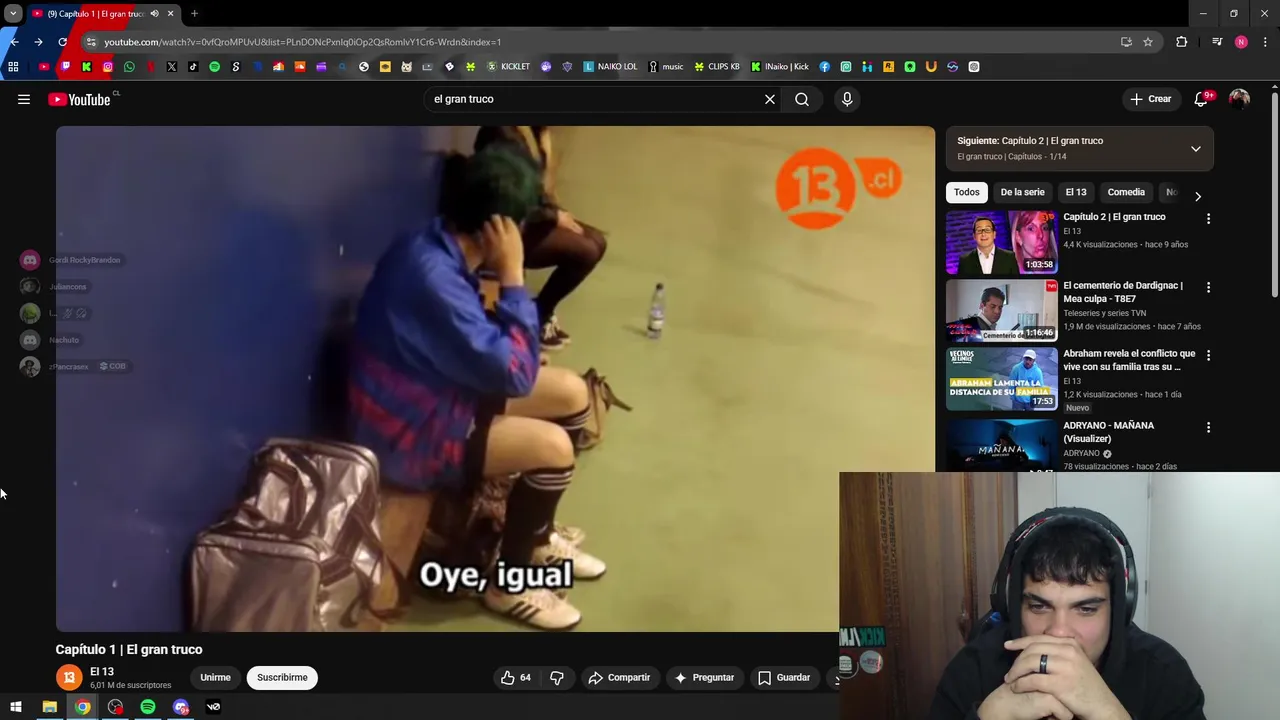This screenshot has height=720, width=1280.
Task: Open the NAIKO LOL bookmark
Action: click(610, 67)
